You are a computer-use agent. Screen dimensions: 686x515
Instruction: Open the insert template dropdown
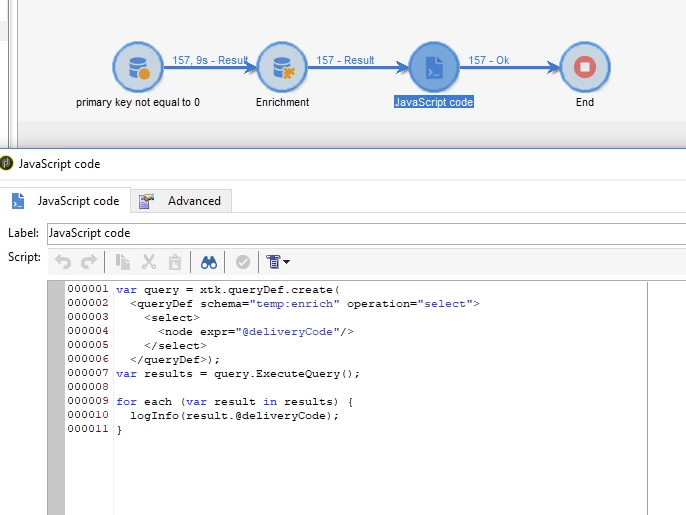[x=277, y=262]
